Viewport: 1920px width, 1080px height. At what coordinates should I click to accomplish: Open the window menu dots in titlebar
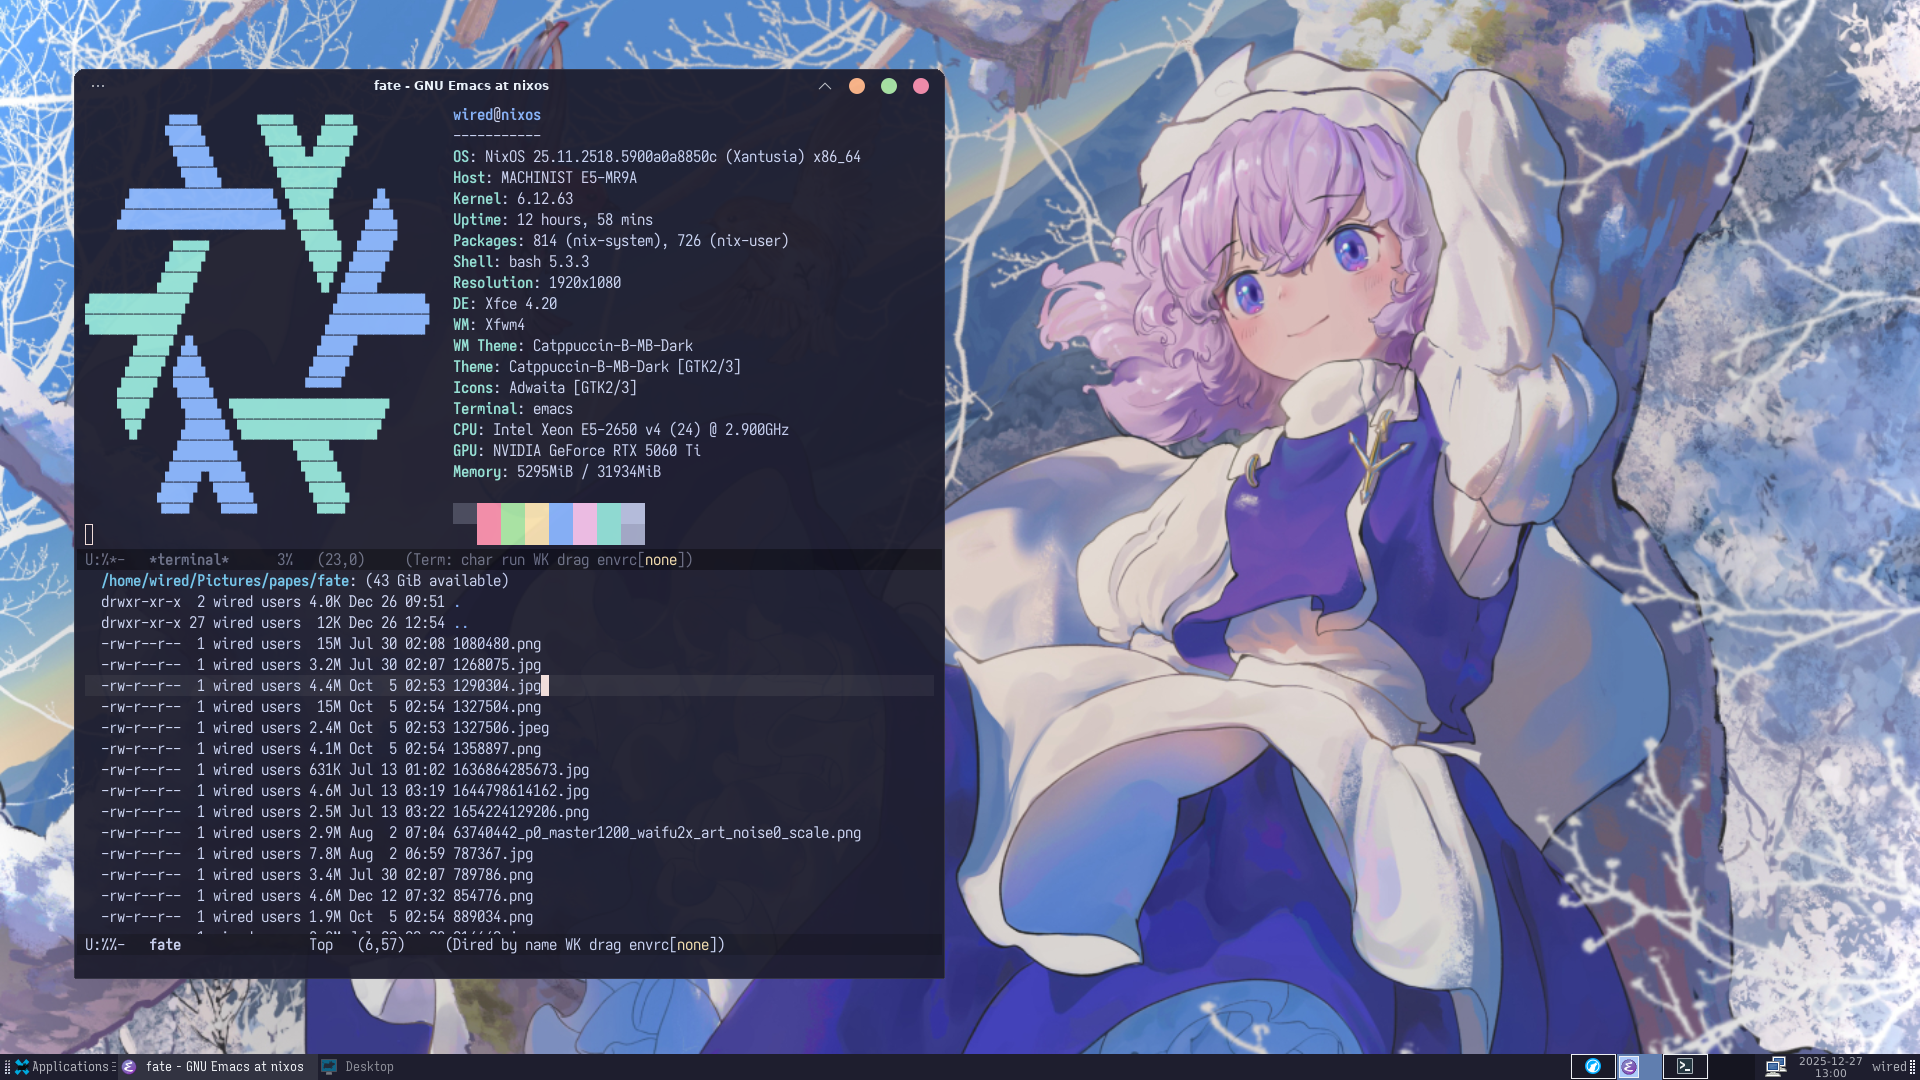(x=98, y=86)
